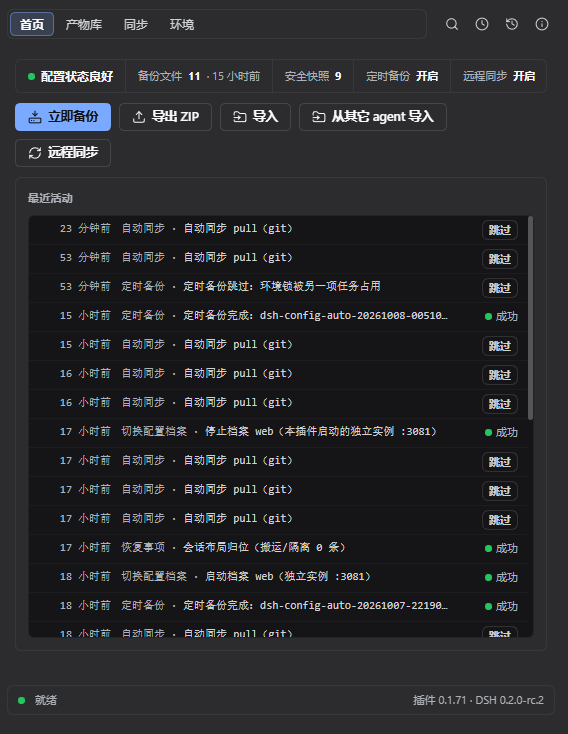
Task: Click 成功 status on 会话布局归位 row
Action: 501,549
